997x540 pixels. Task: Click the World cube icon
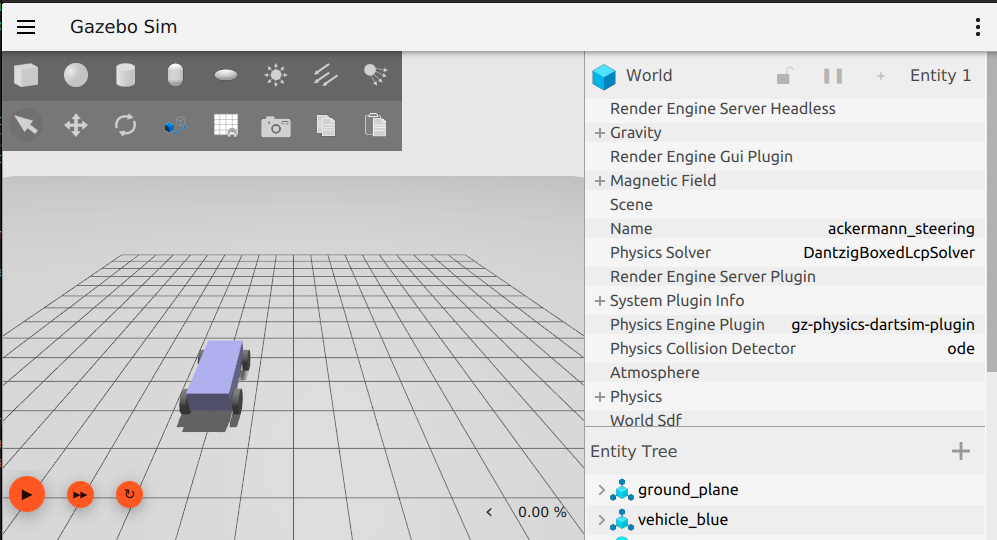(x=603, y=76)
